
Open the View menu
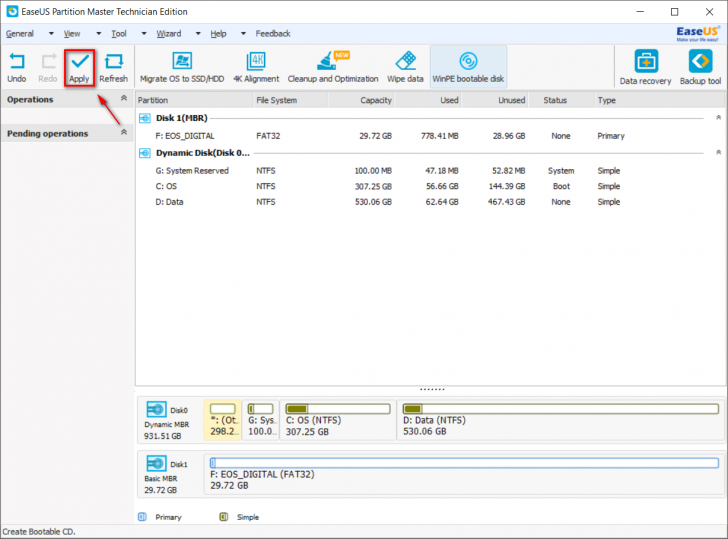click(72, 33)
